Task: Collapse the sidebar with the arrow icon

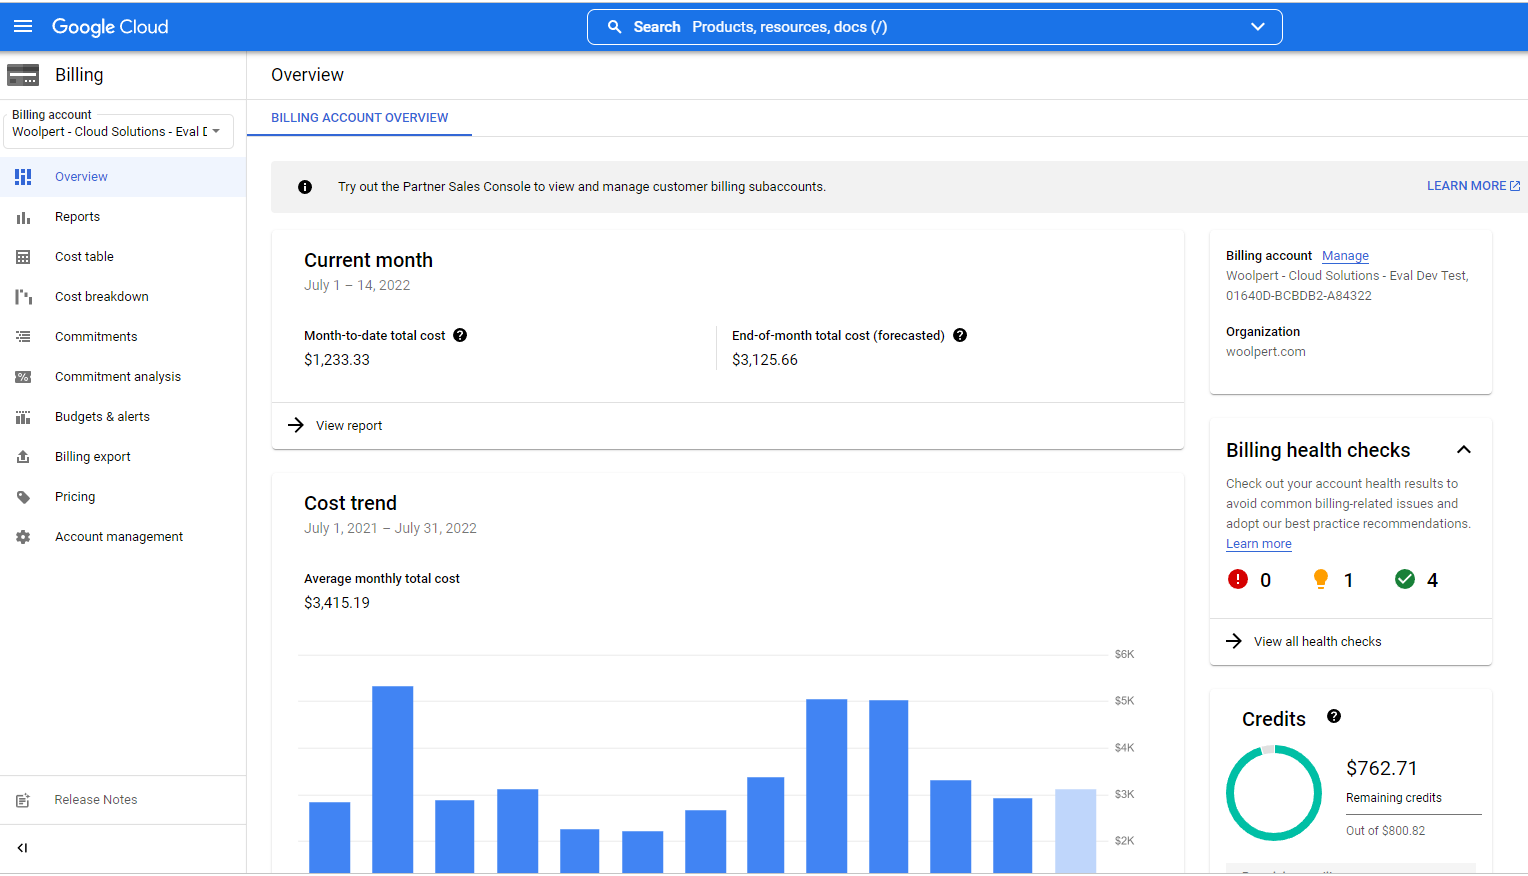Action: point(22,848)
